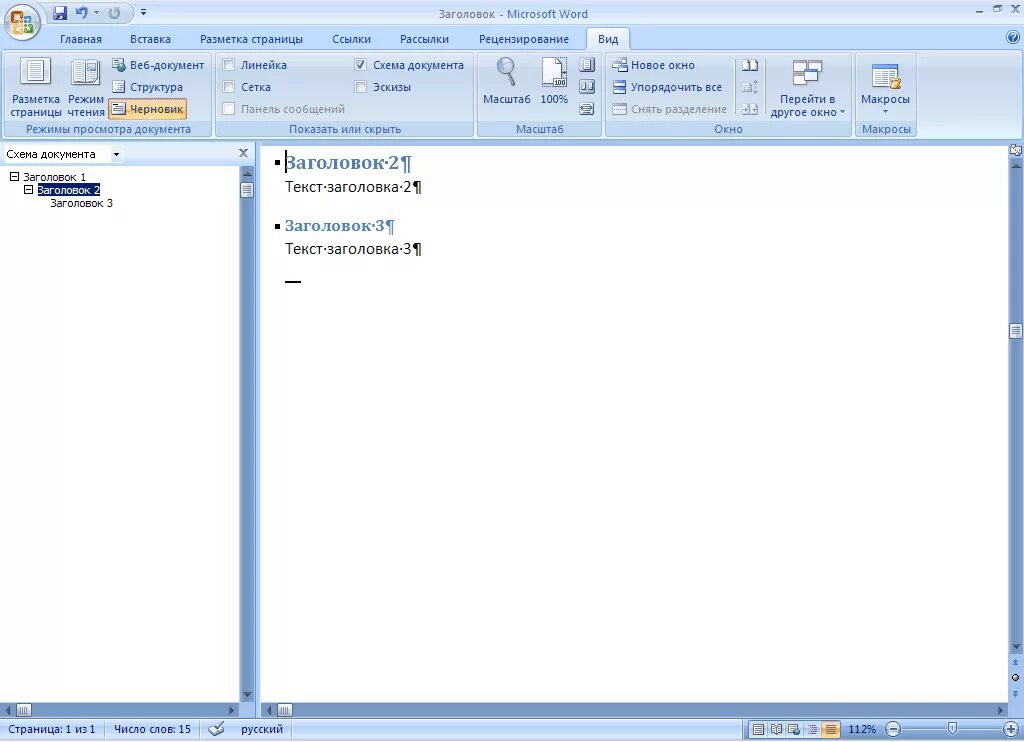Redo using the repeat arrow icon
1024x742 pixels.
[x=114, y=12]
